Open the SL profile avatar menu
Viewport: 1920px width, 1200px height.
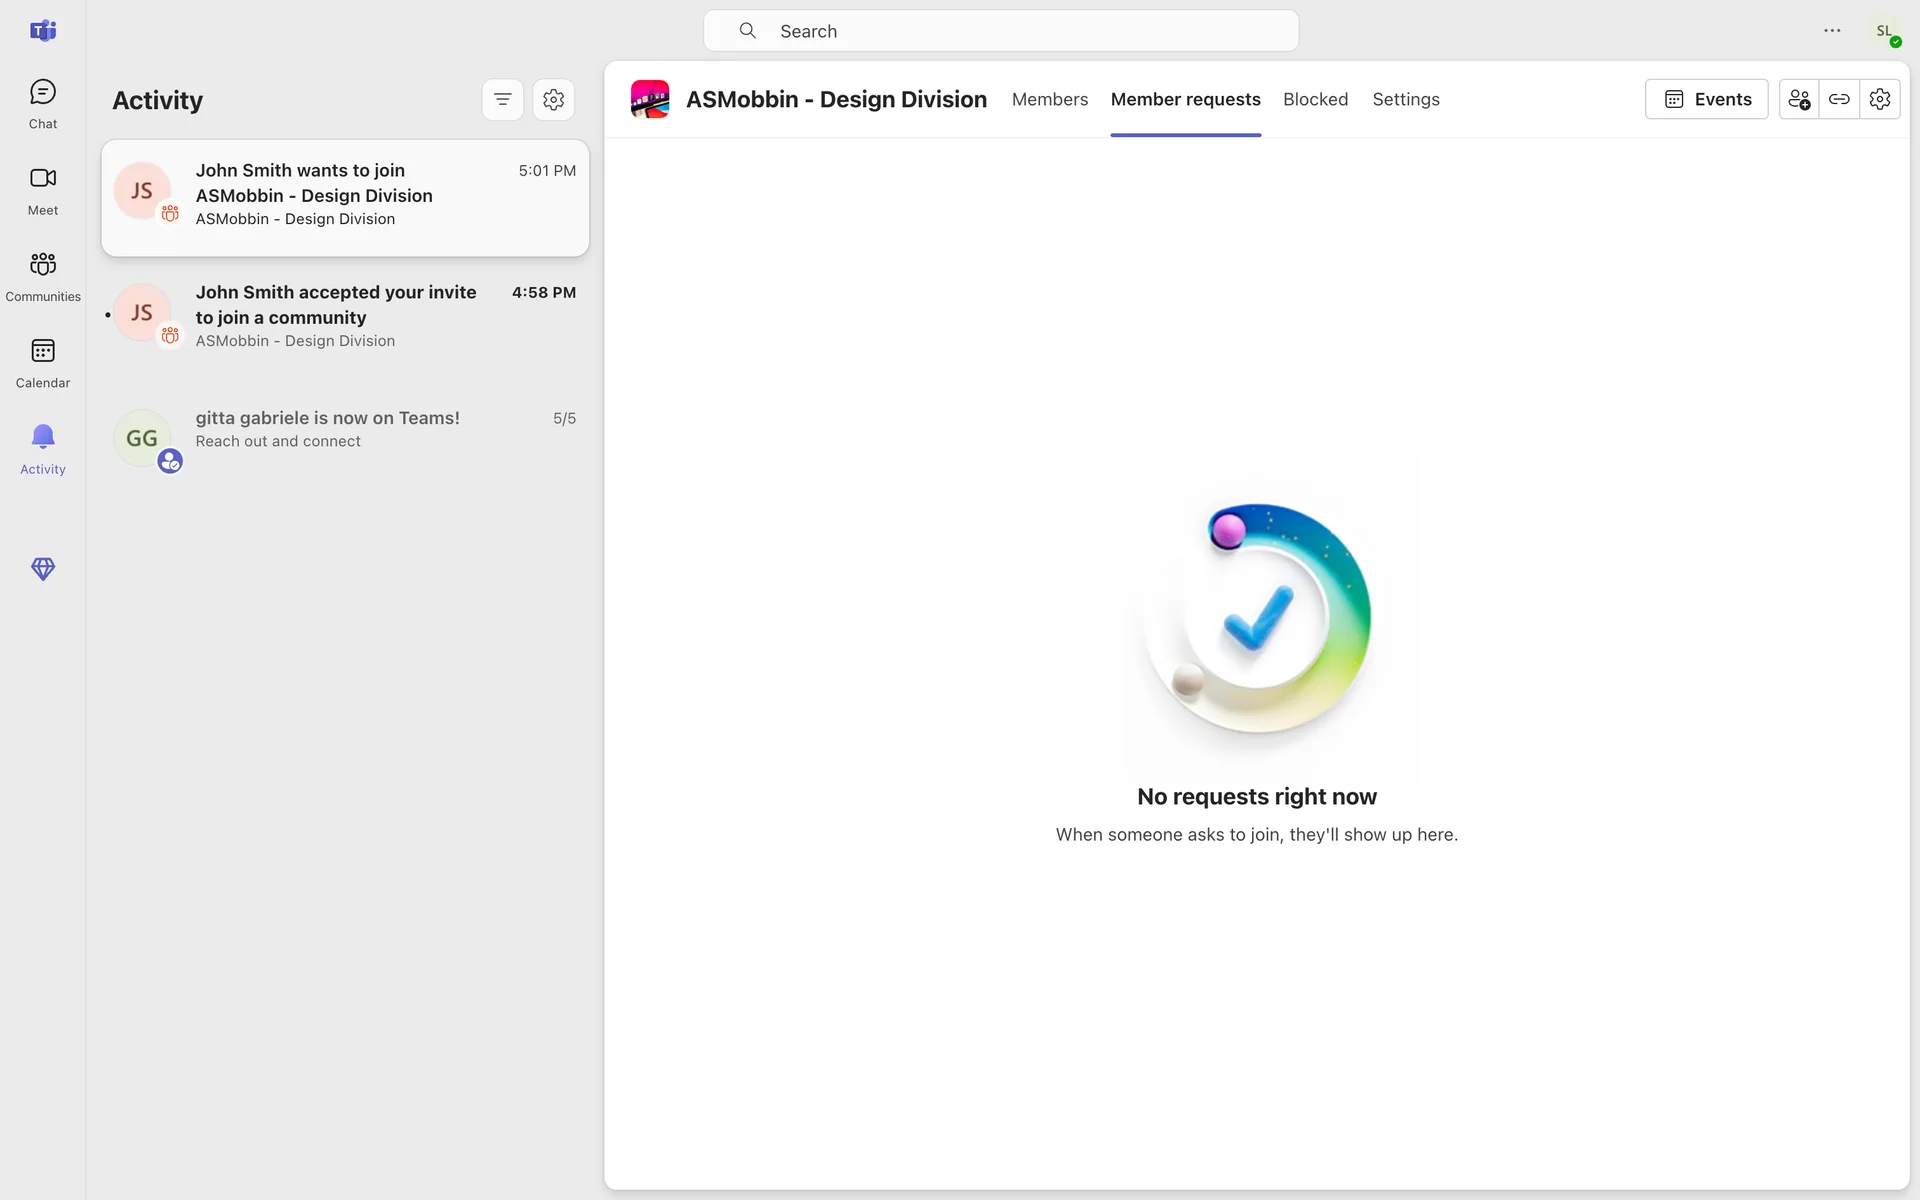pos(1885,31)
